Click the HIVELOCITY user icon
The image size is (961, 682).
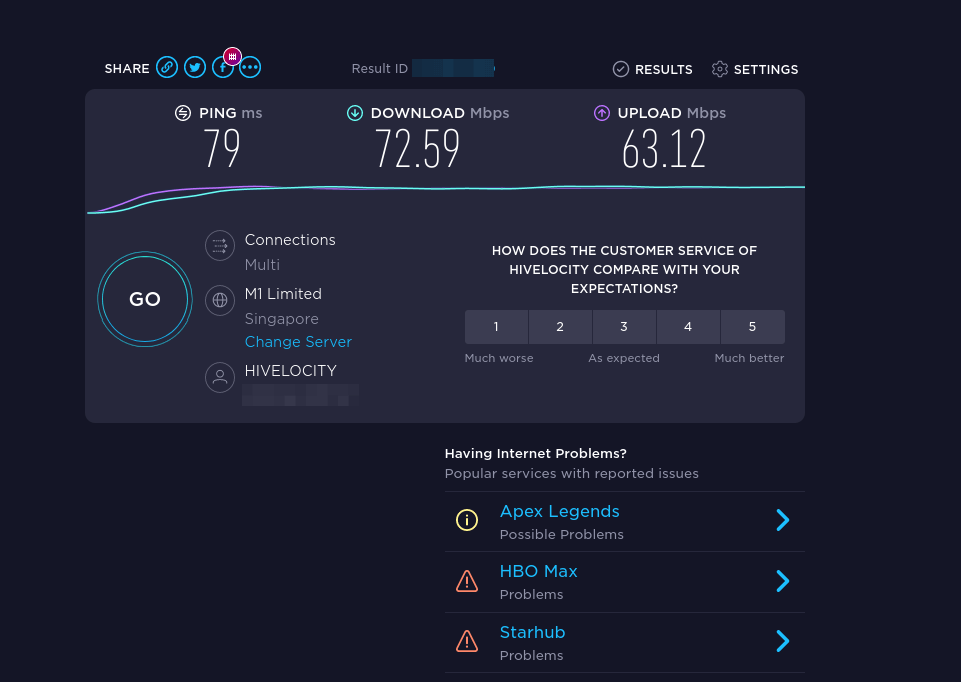point(220,377)
